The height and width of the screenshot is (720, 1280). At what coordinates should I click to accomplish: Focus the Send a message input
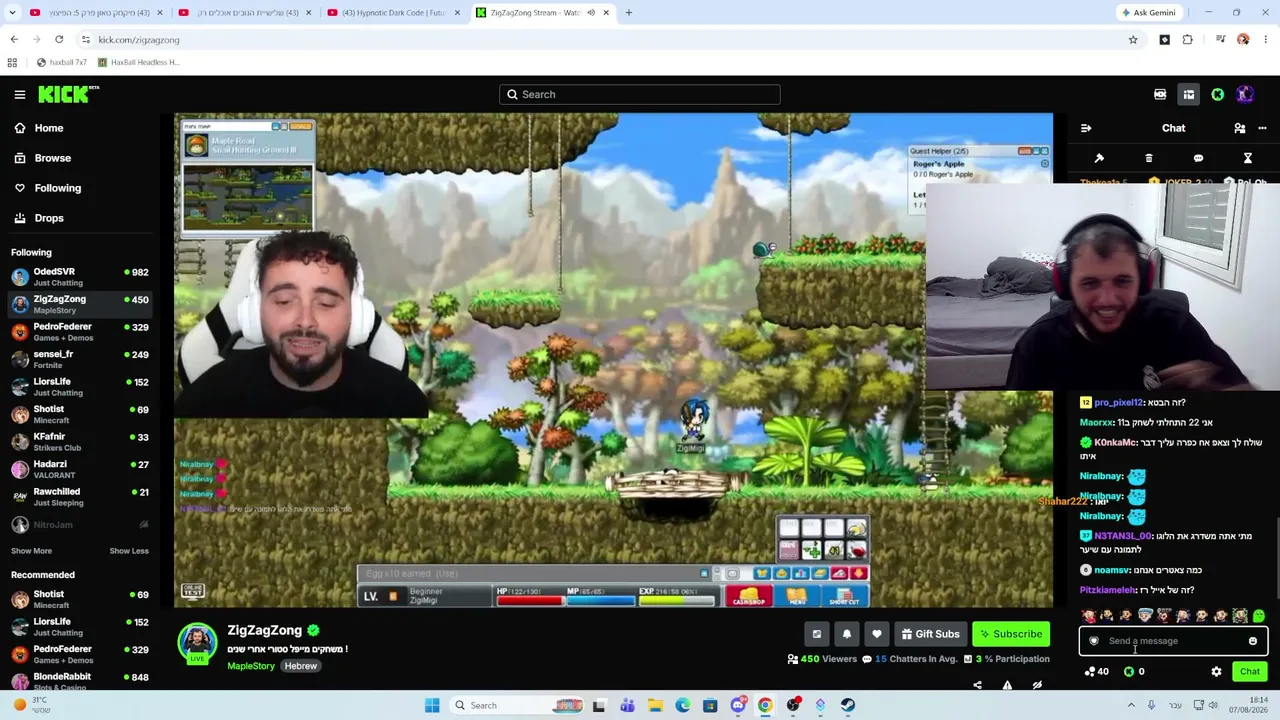(x=1173, y=641)
